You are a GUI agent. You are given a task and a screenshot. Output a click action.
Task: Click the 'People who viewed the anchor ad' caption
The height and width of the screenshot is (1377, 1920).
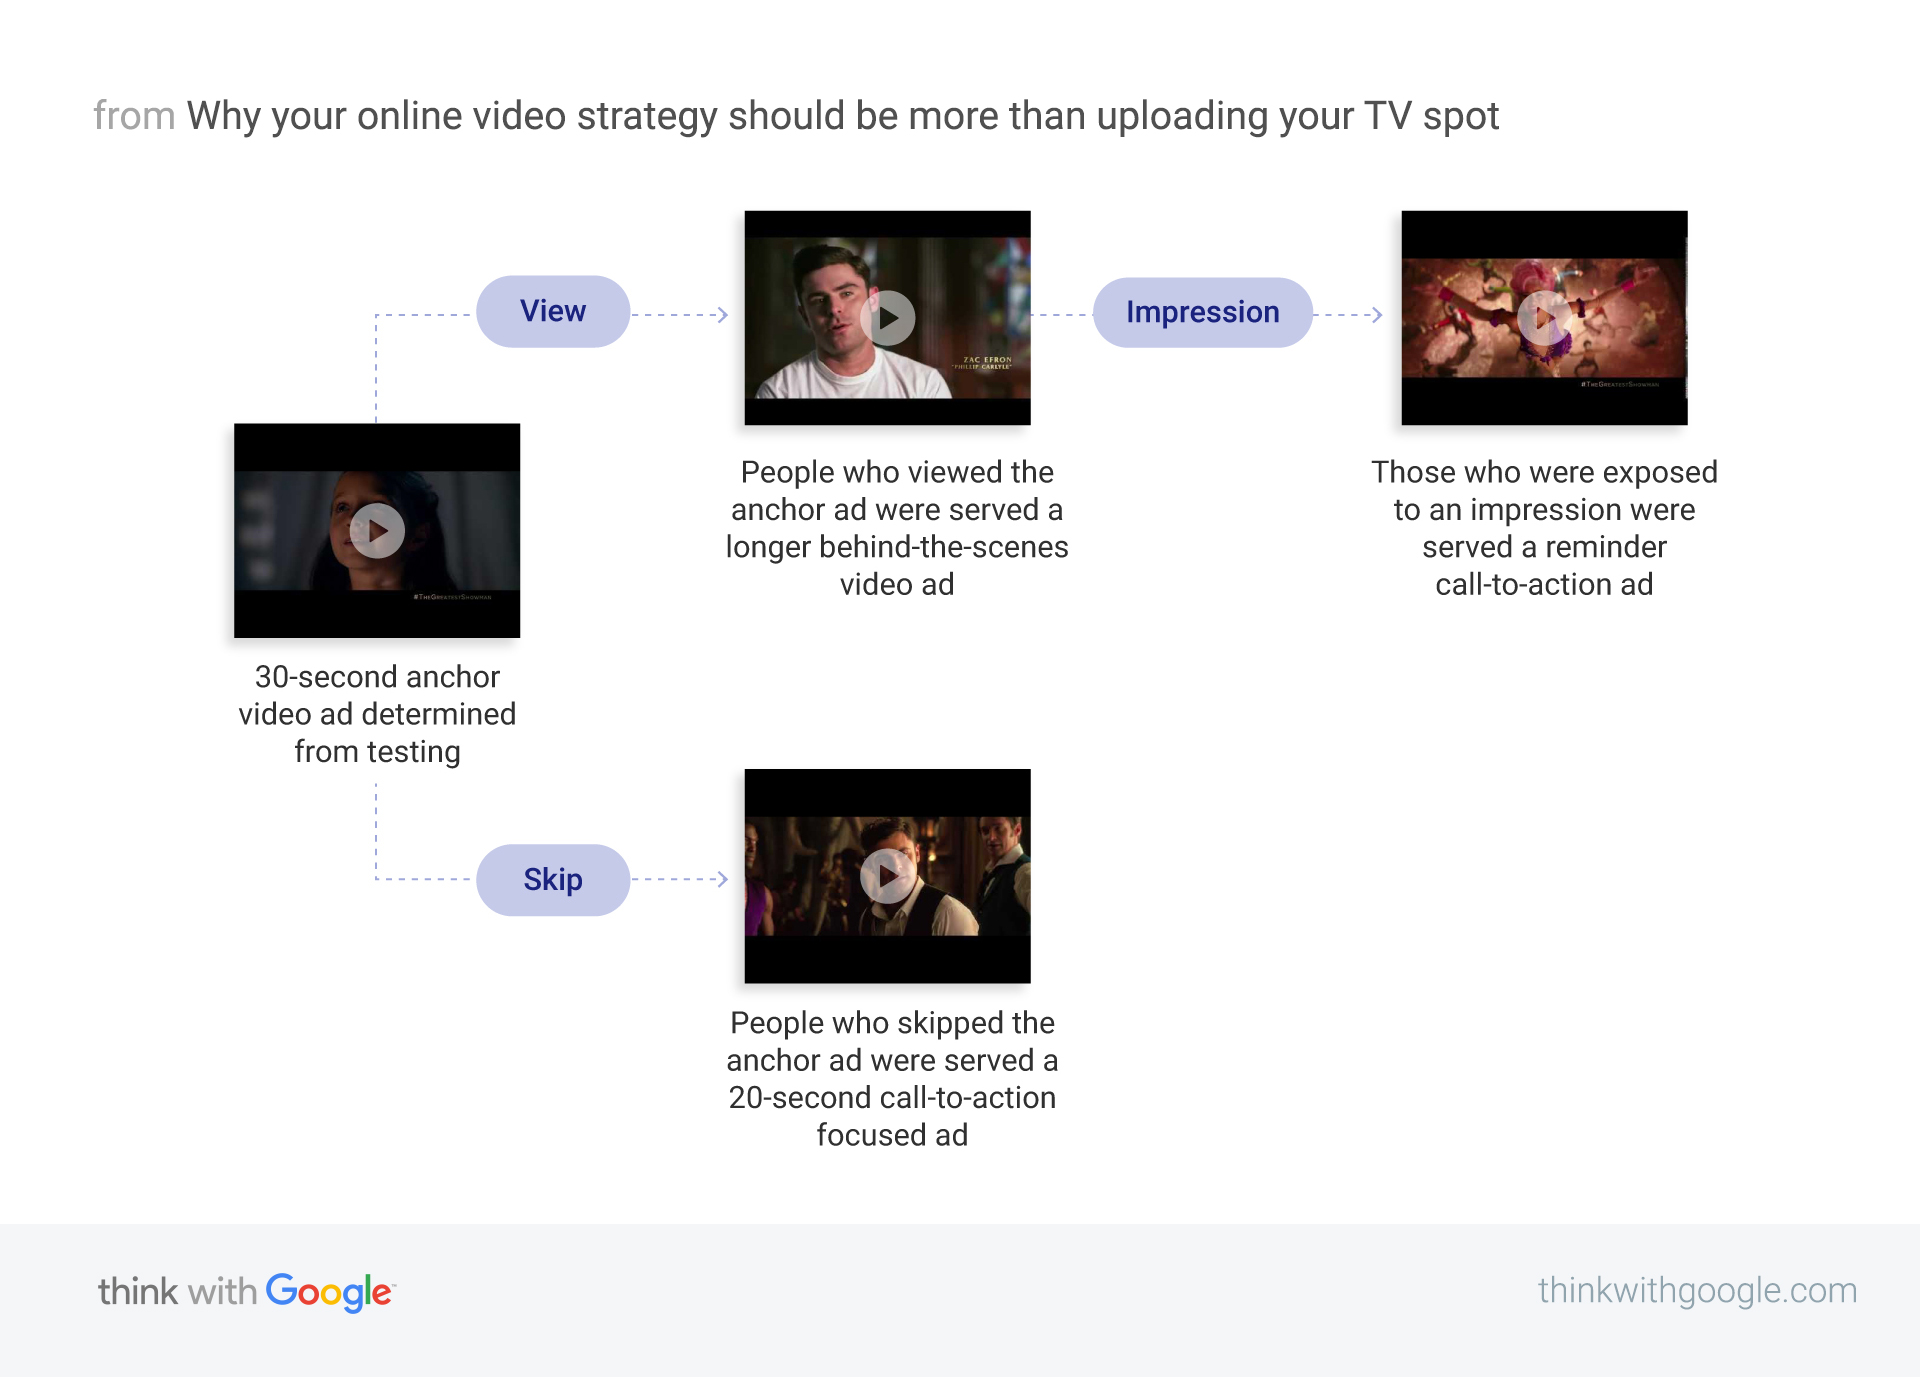tap(897, 528)
